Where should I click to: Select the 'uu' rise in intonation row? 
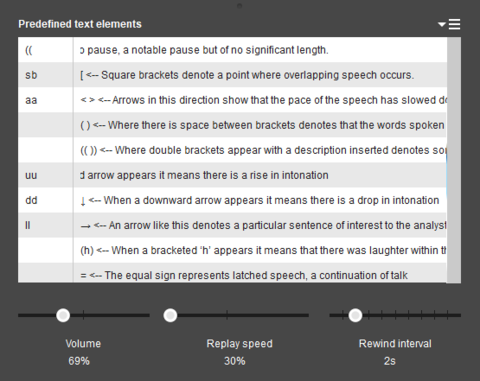pyautogui.click(x=232, y=175)
